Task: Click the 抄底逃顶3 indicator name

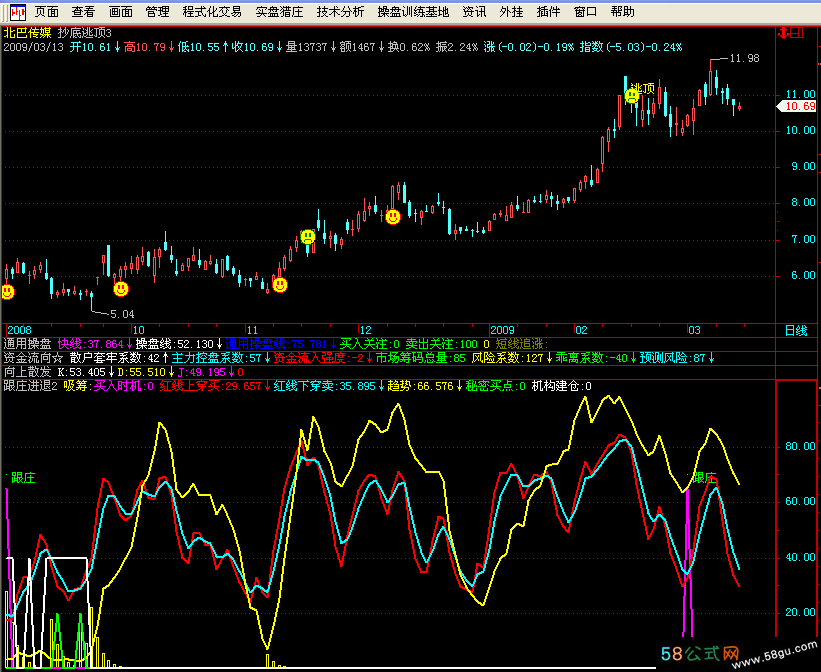Action: coord(84,32)
